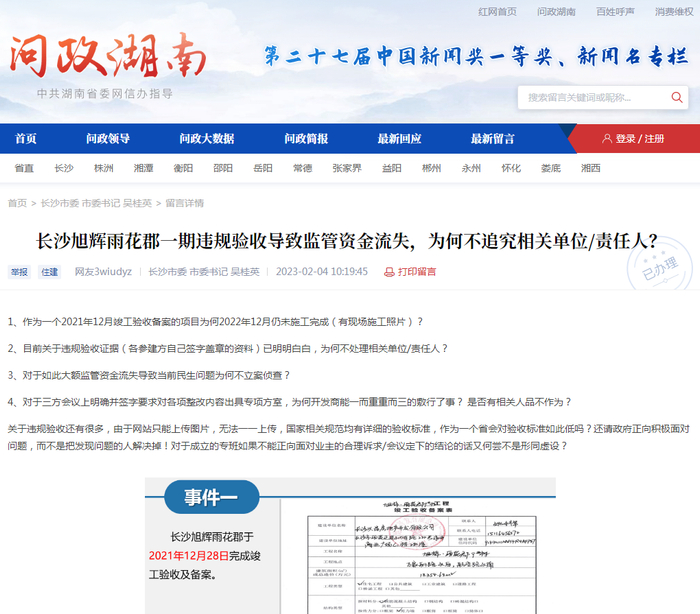Select the 益阳 region tab
This screenshot has width=700, height=614.
click(x=392, y=168)
